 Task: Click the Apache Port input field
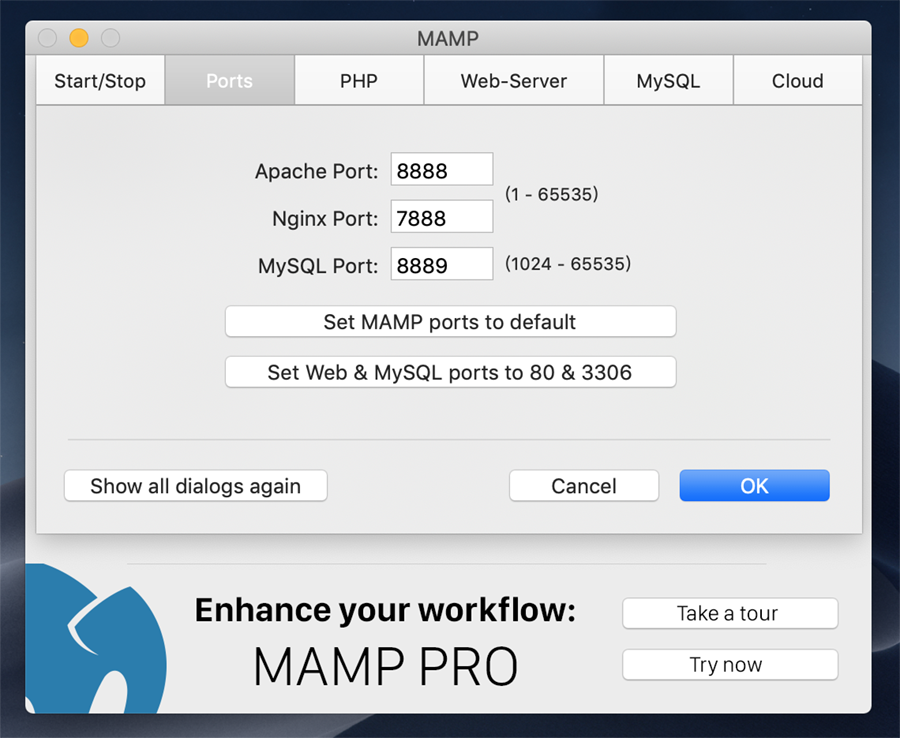tap(442, 170)
